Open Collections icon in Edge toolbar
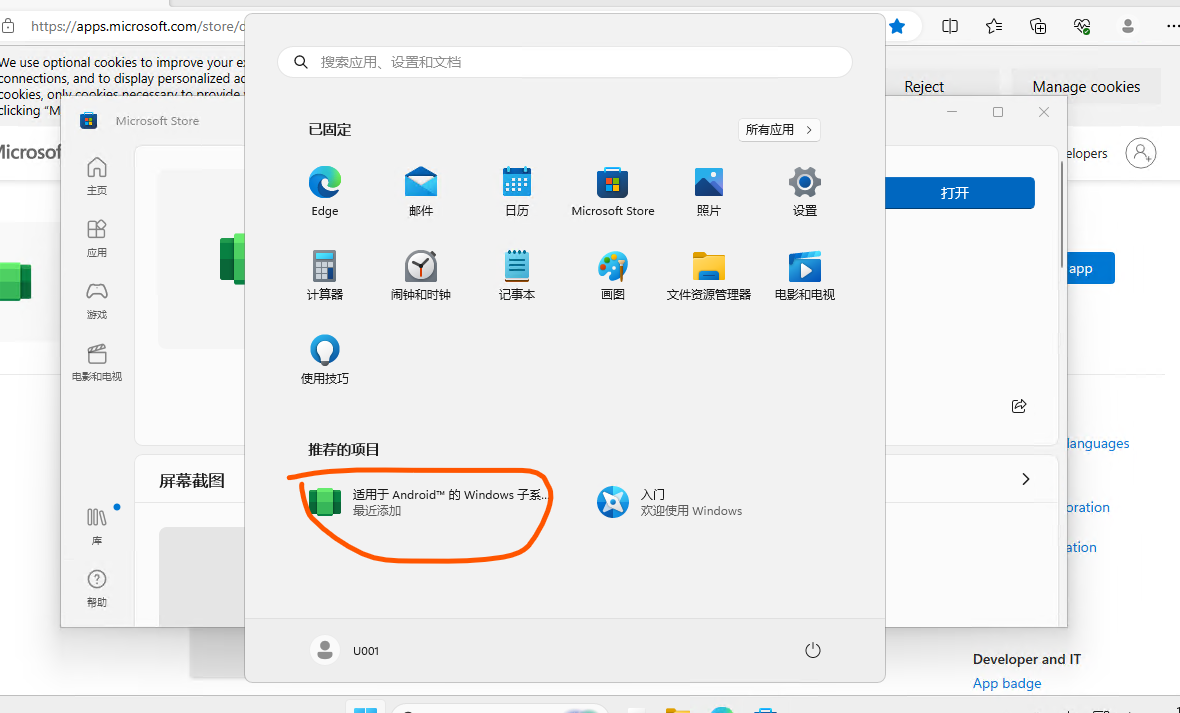This screenshot has width=1180, height=713. click(x=1039, y=26)
